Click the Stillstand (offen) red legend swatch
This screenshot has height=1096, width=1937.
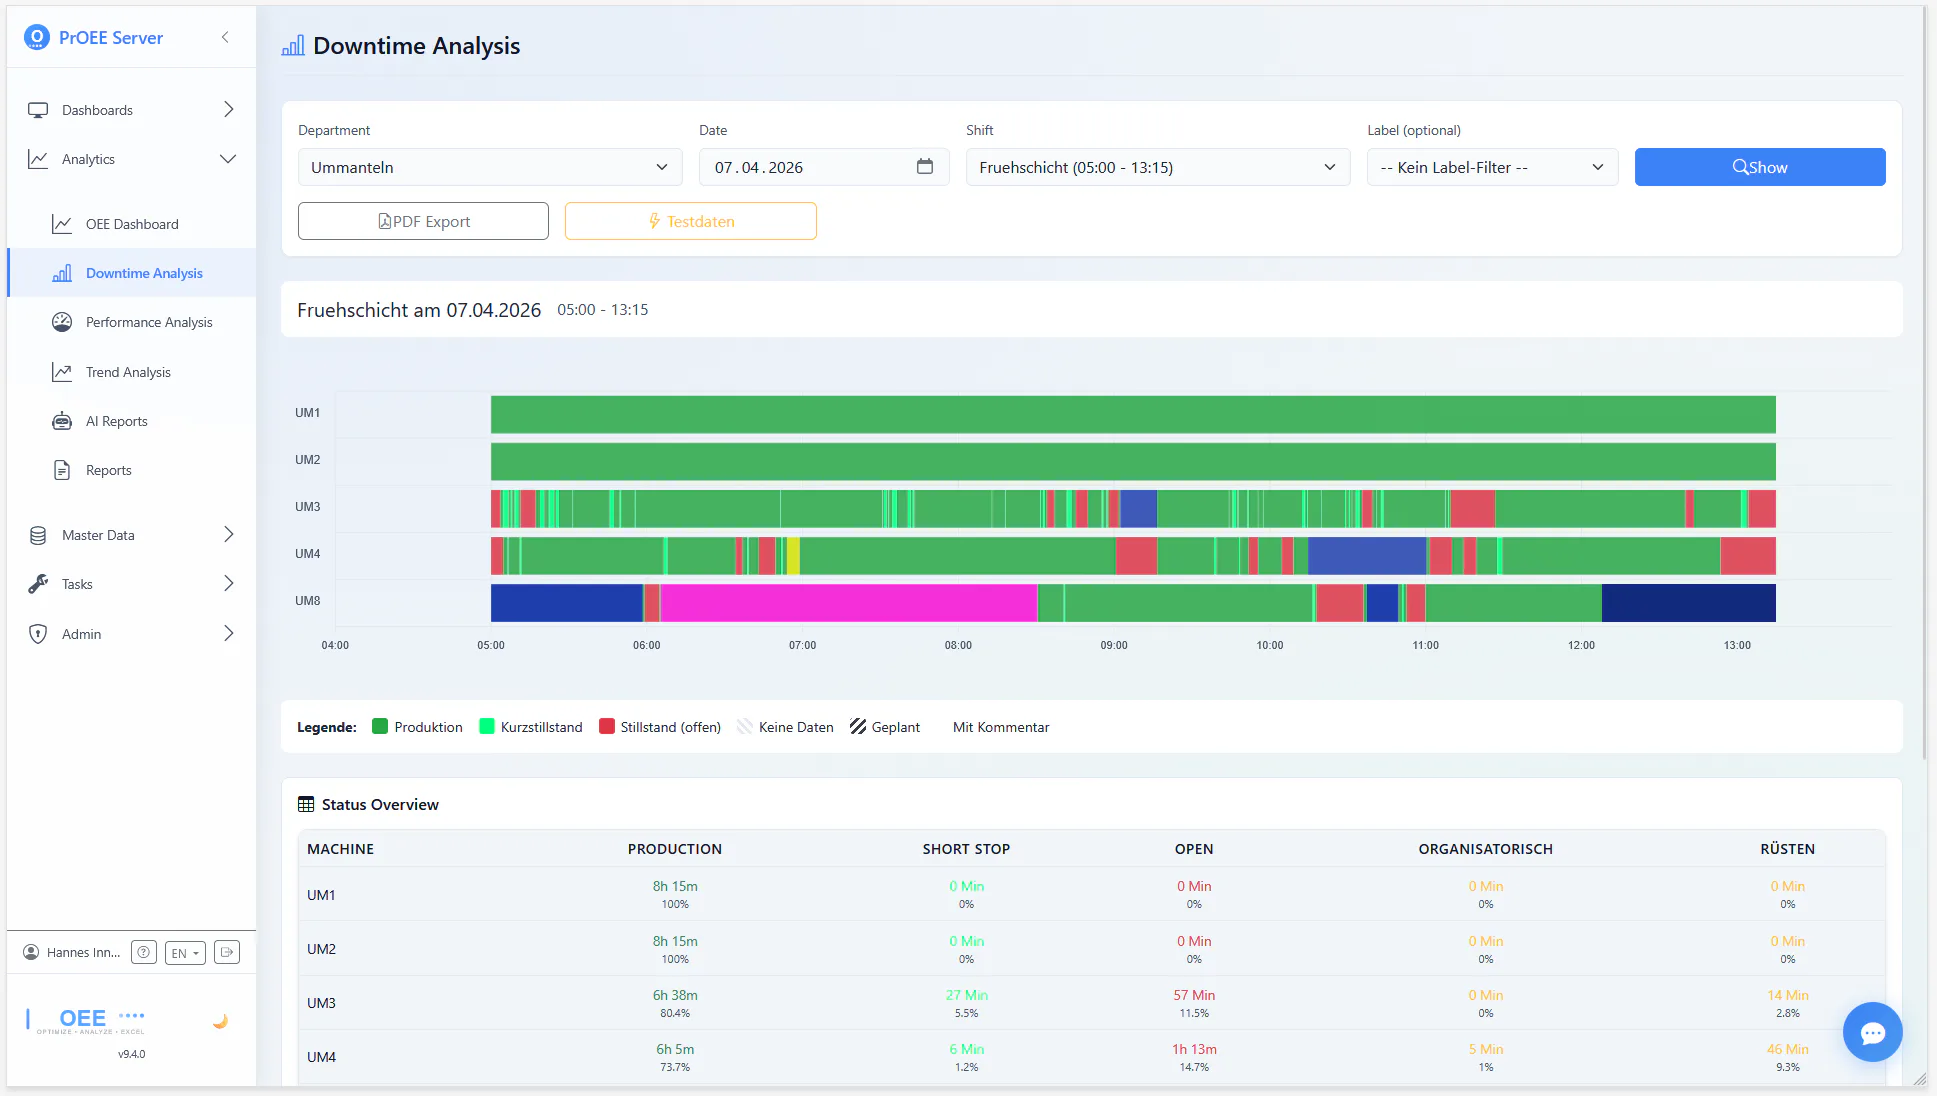(x=606, y=727)
